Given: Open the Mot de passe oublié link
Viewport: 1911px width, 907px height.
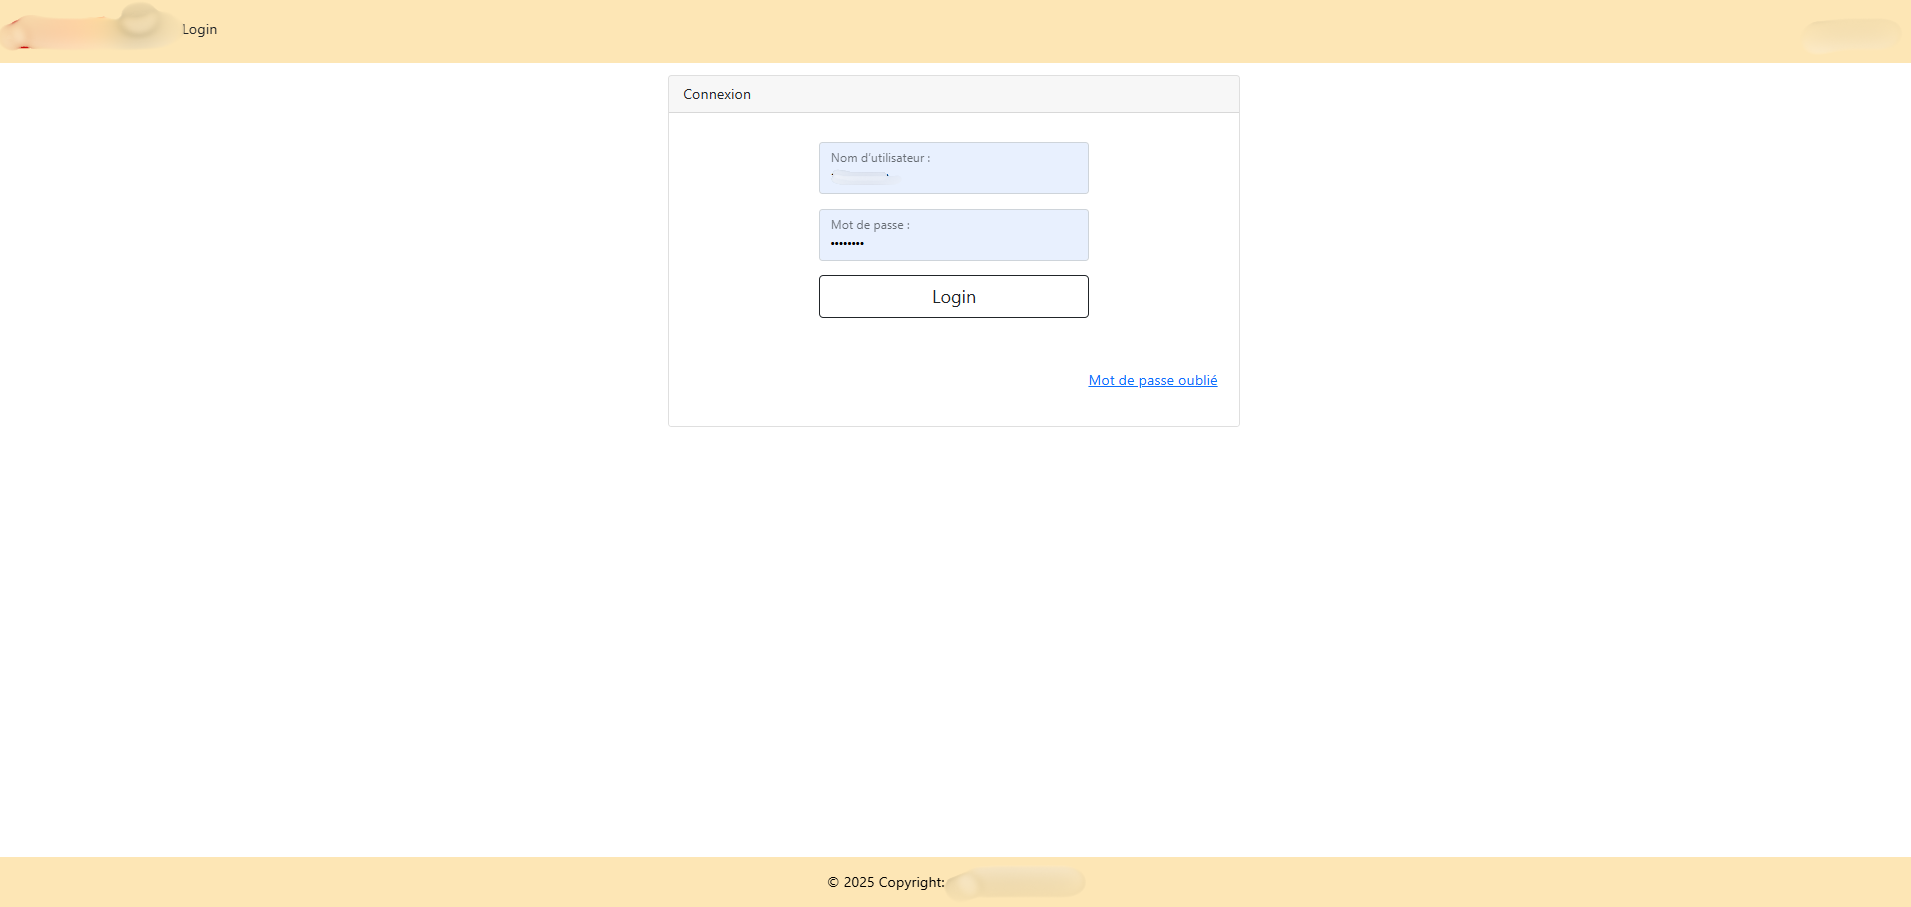Looking at the screenshot, I should (x=1152, y=380).
